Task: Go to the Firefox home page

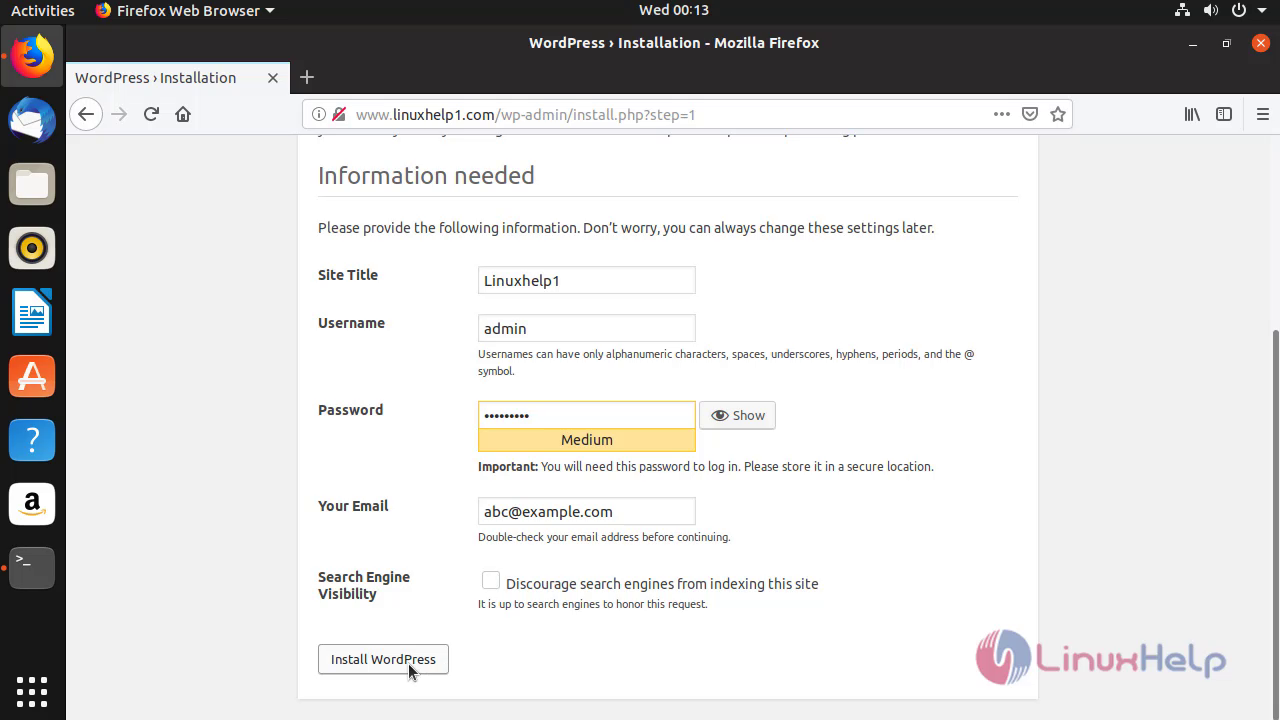Action: 183,114
